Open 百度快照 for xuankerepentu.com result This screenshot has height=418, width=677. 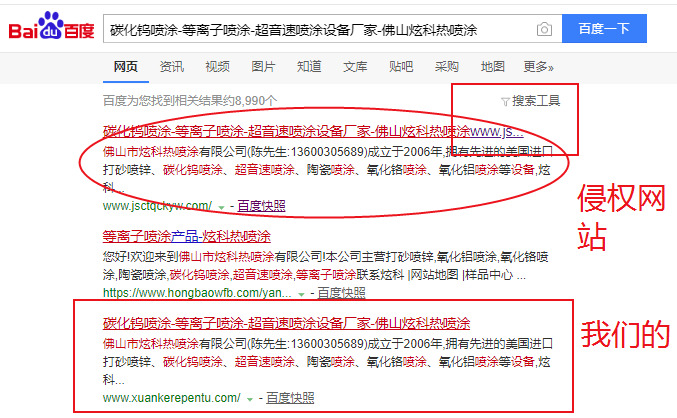(x=290, y=398)
